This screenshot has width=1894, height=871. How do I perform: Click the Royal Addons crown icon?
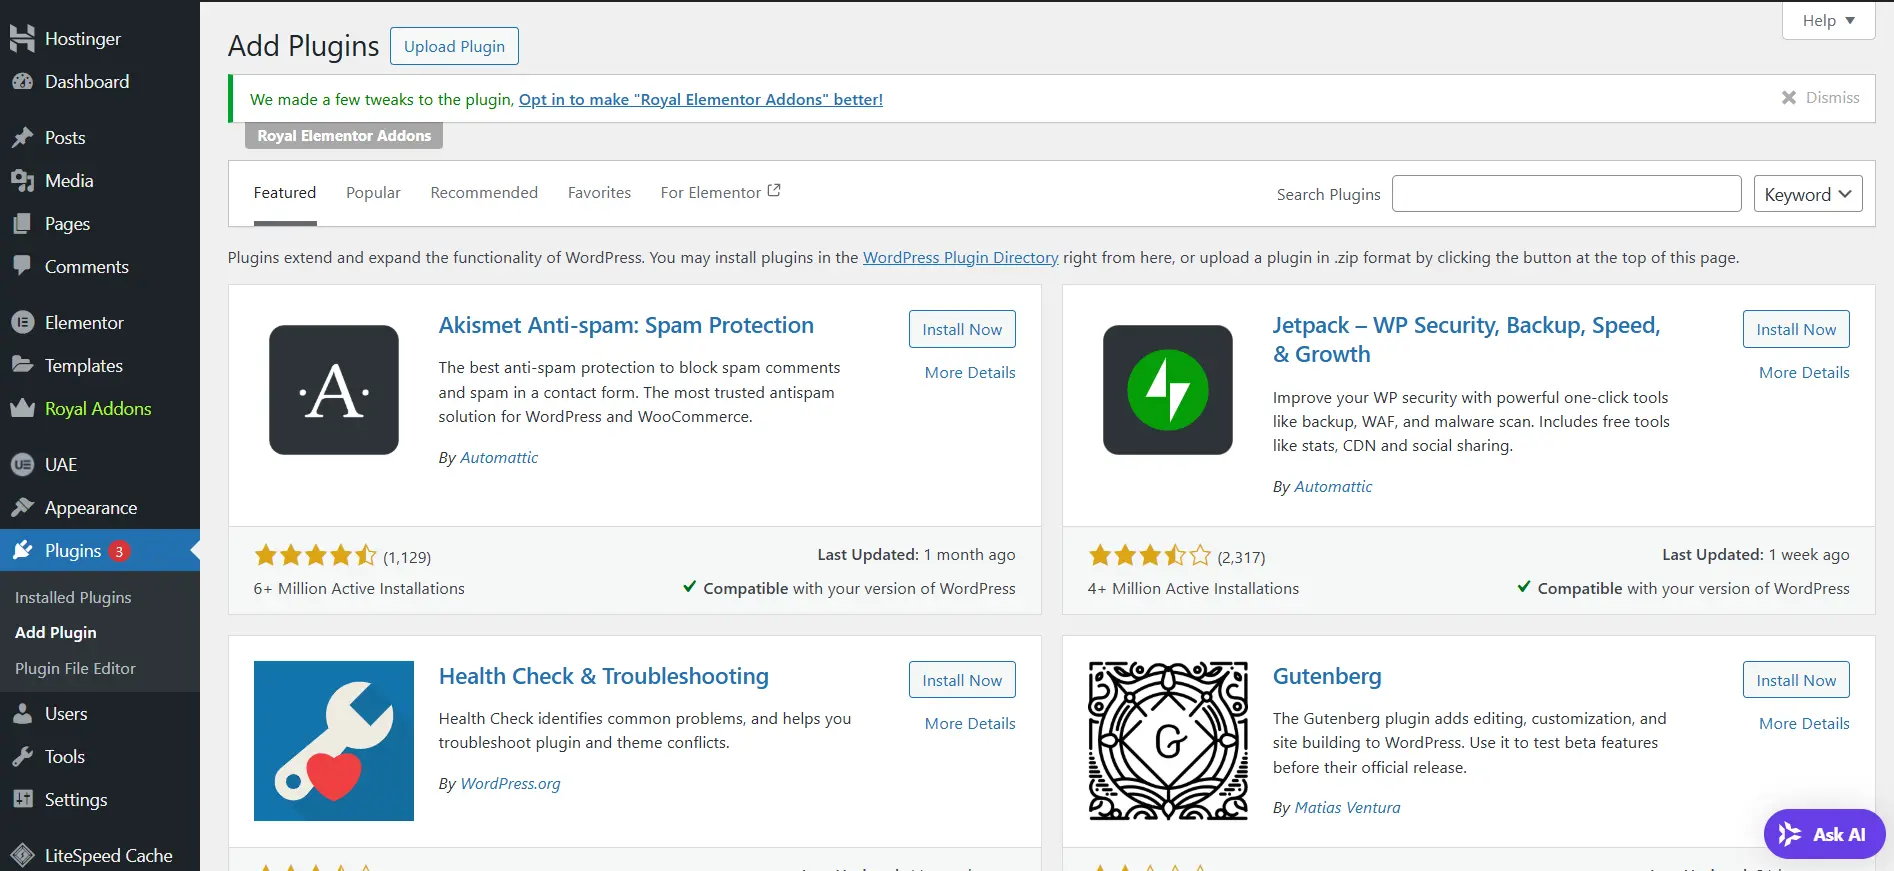22,408
